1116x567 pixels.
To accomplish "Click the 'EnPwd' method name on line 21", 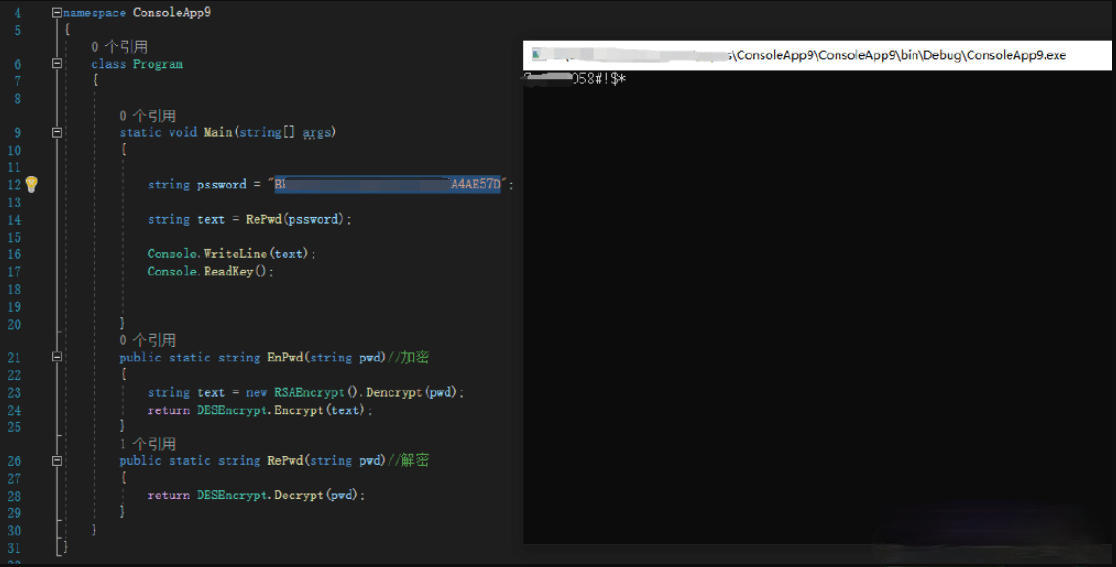I will coord(285,357).
